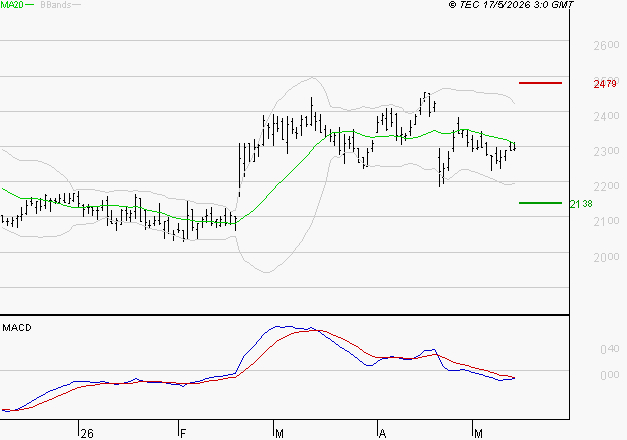627x440 pixels.
Task: Click the last M month marker (May)
Action: (478, 434)
